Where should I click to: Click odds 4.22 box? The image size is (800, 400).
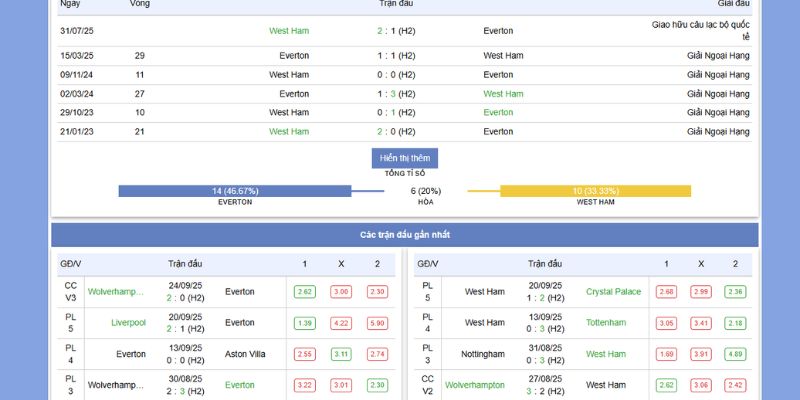[341, 323]
